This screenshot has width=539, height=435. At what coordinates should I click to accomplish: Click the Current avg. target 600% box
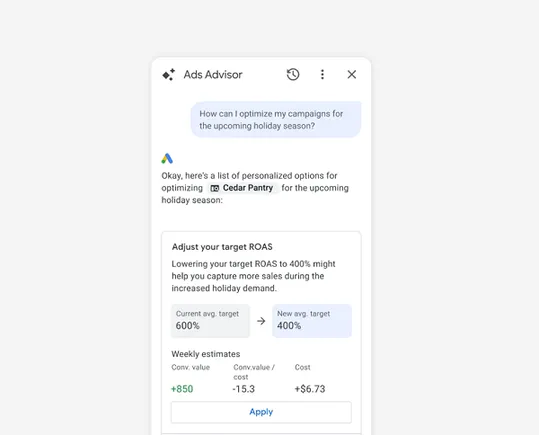(210, 320)
